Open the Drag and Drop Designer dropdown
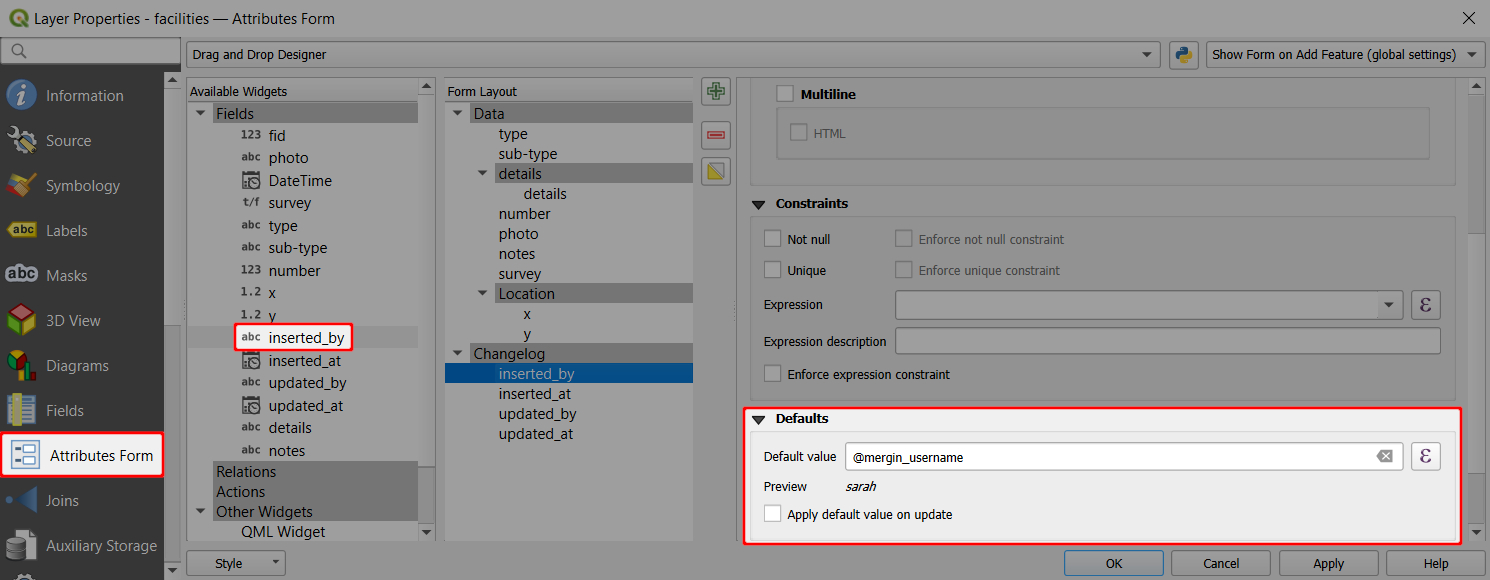Viewport: 1490px width, 580px height. pyautogui.click(x=673, y=55)
